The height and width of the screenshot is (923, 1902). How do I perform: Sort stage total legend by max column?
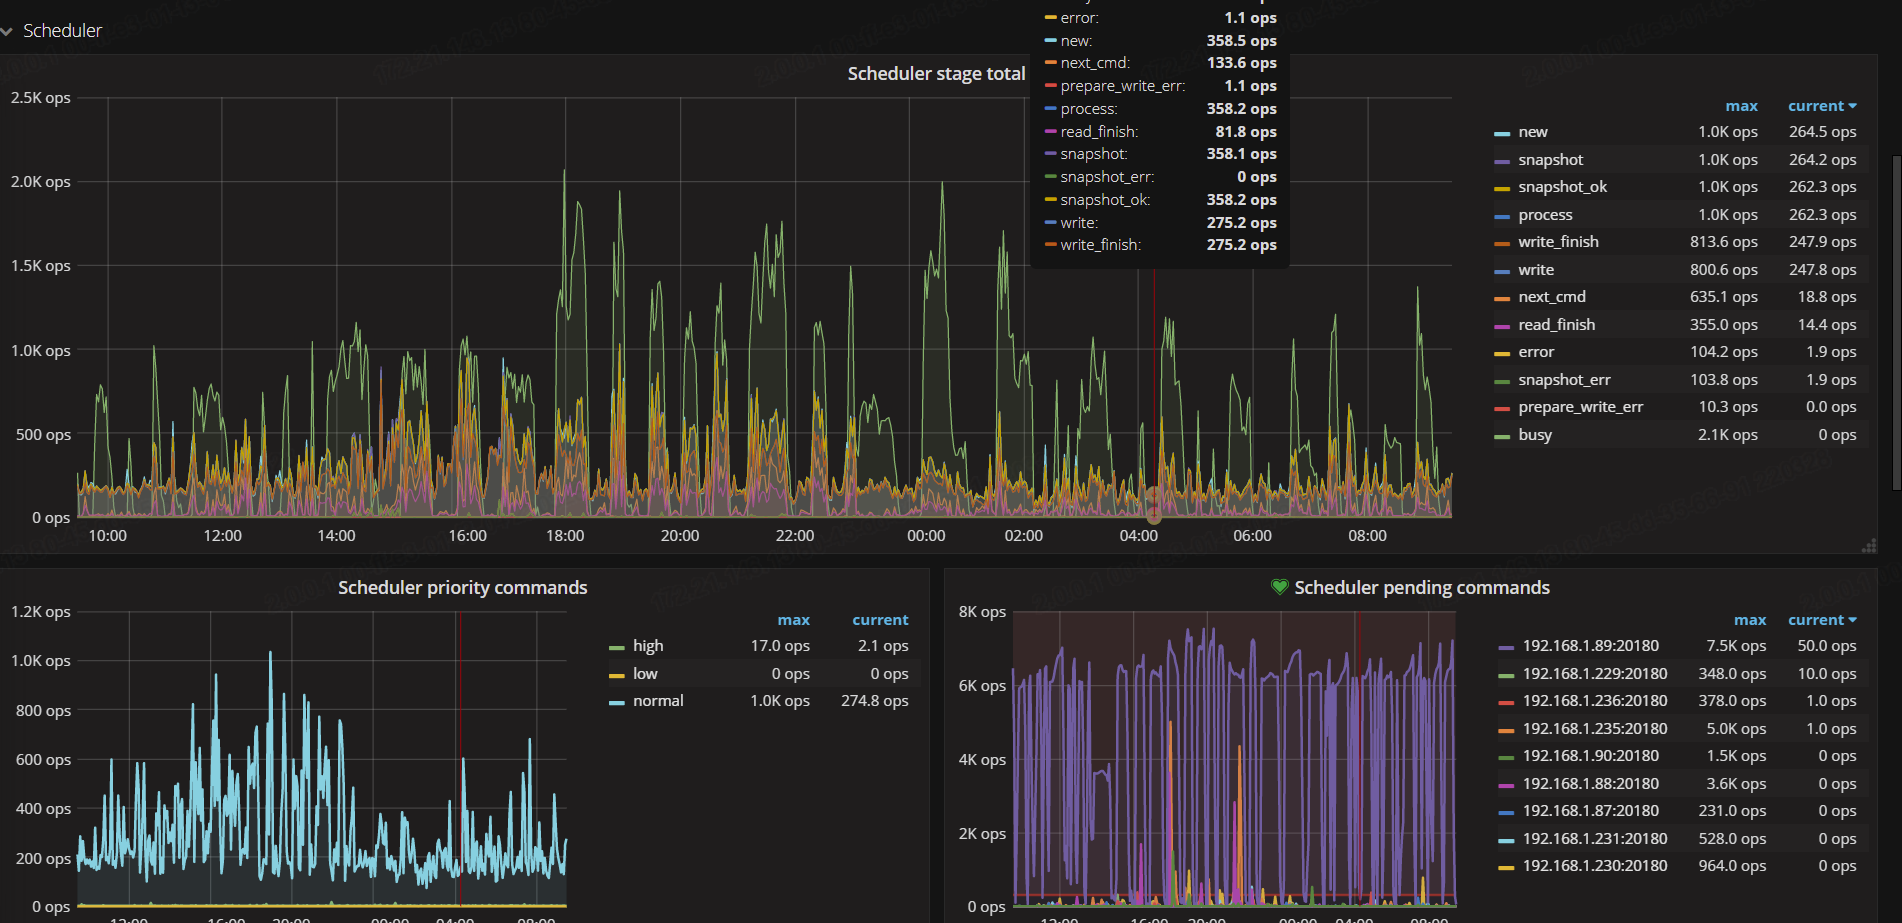click(x=1740, y=106)
